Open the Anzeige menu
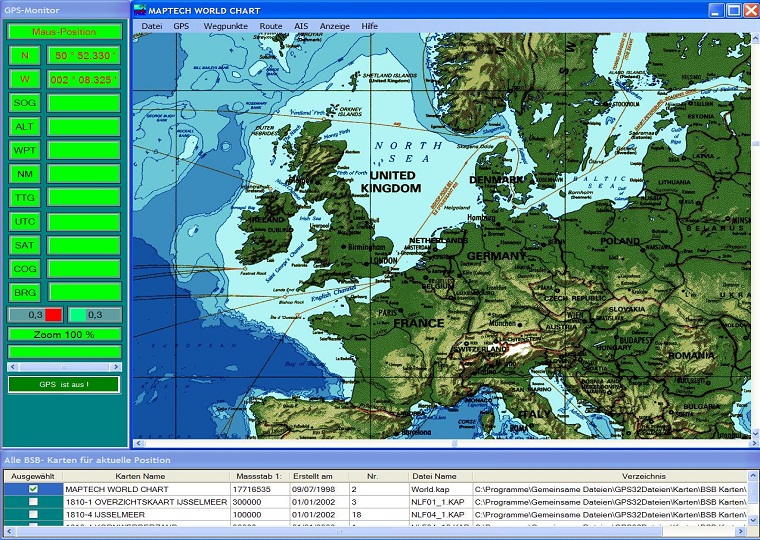Screen dimensions: 760x540 click(334, 26)
